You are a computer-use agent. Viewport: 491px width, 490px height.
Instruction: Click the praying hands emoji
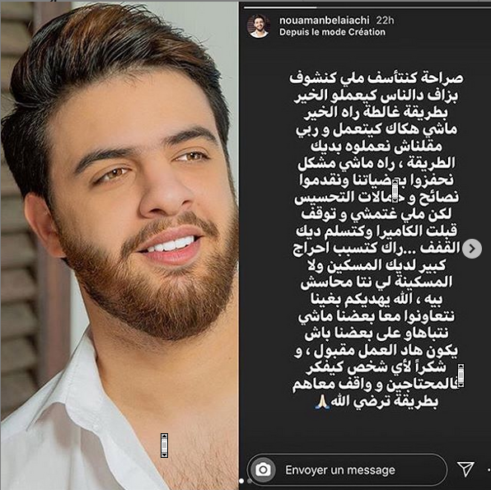[x=323, y=402]
